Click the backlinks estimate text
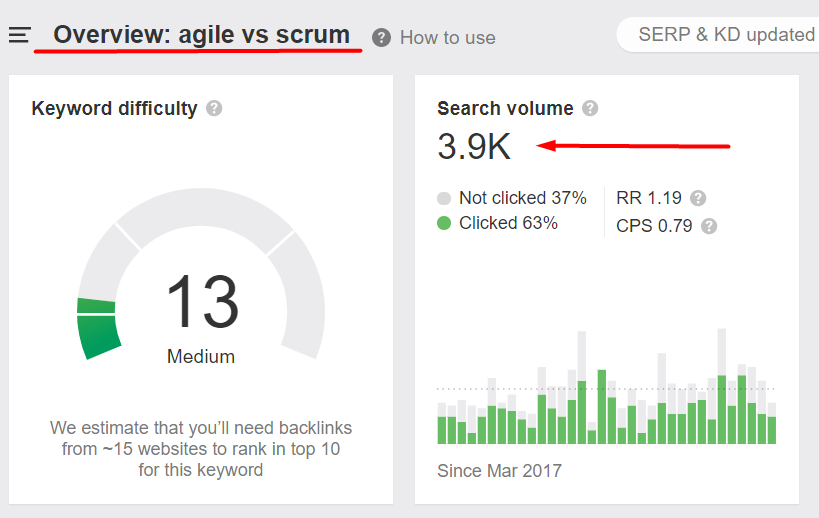Screen dimensions: 819x518 pos(201,448)
